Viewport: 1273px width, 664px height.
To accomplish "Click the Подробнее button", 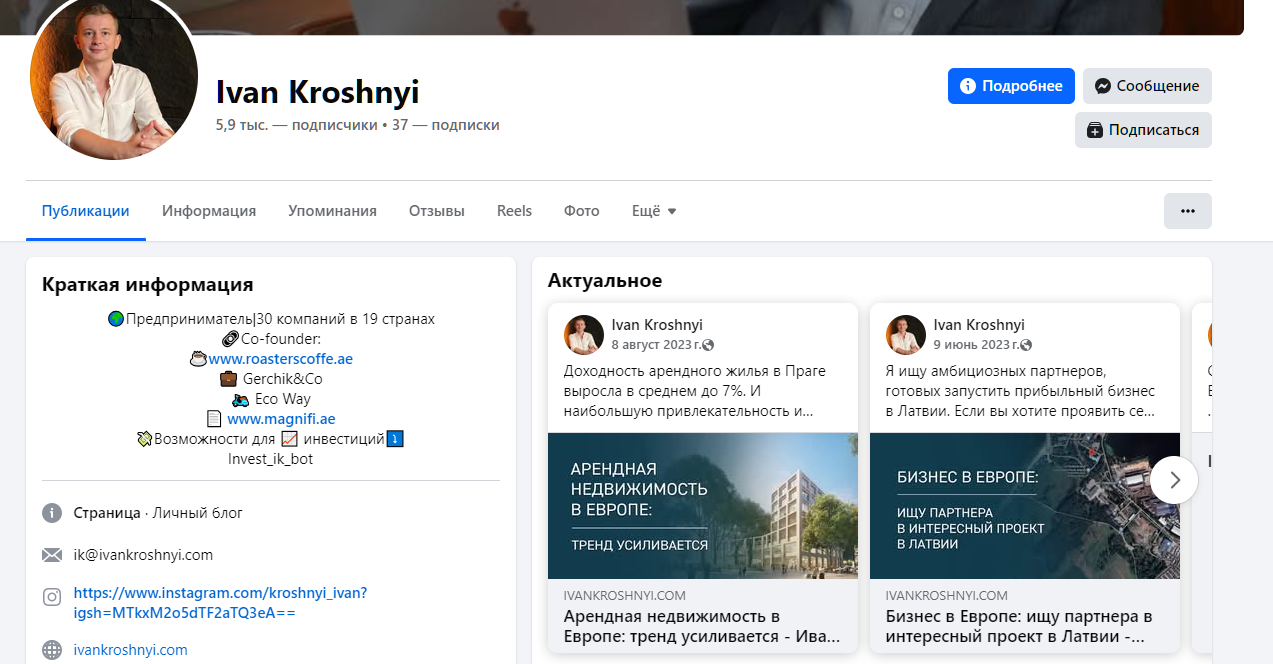I will click(x=1011, y=86).
